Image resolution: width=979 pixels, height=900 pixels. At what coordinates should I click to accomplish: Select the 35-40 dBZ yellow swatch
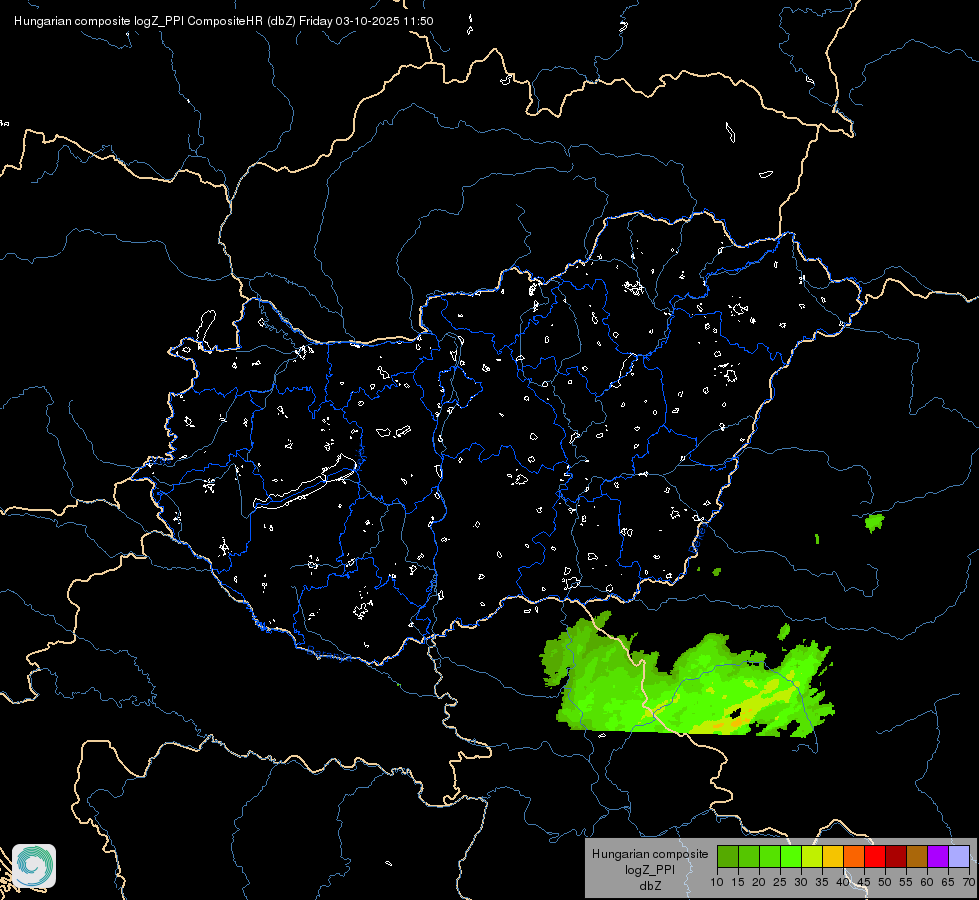833,856
